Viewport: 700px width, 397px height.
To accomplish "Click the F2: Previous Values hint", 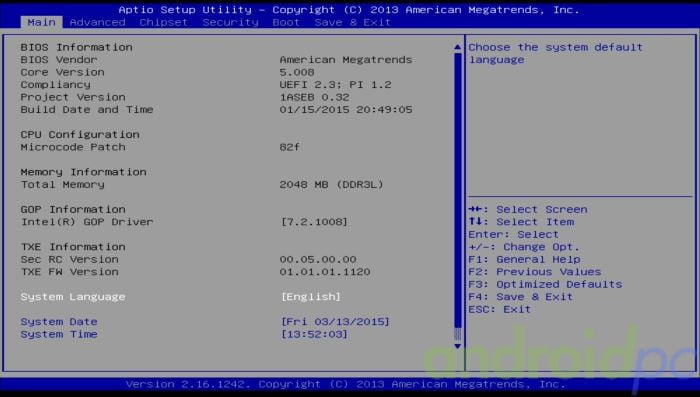I will [x=535, y=272].
